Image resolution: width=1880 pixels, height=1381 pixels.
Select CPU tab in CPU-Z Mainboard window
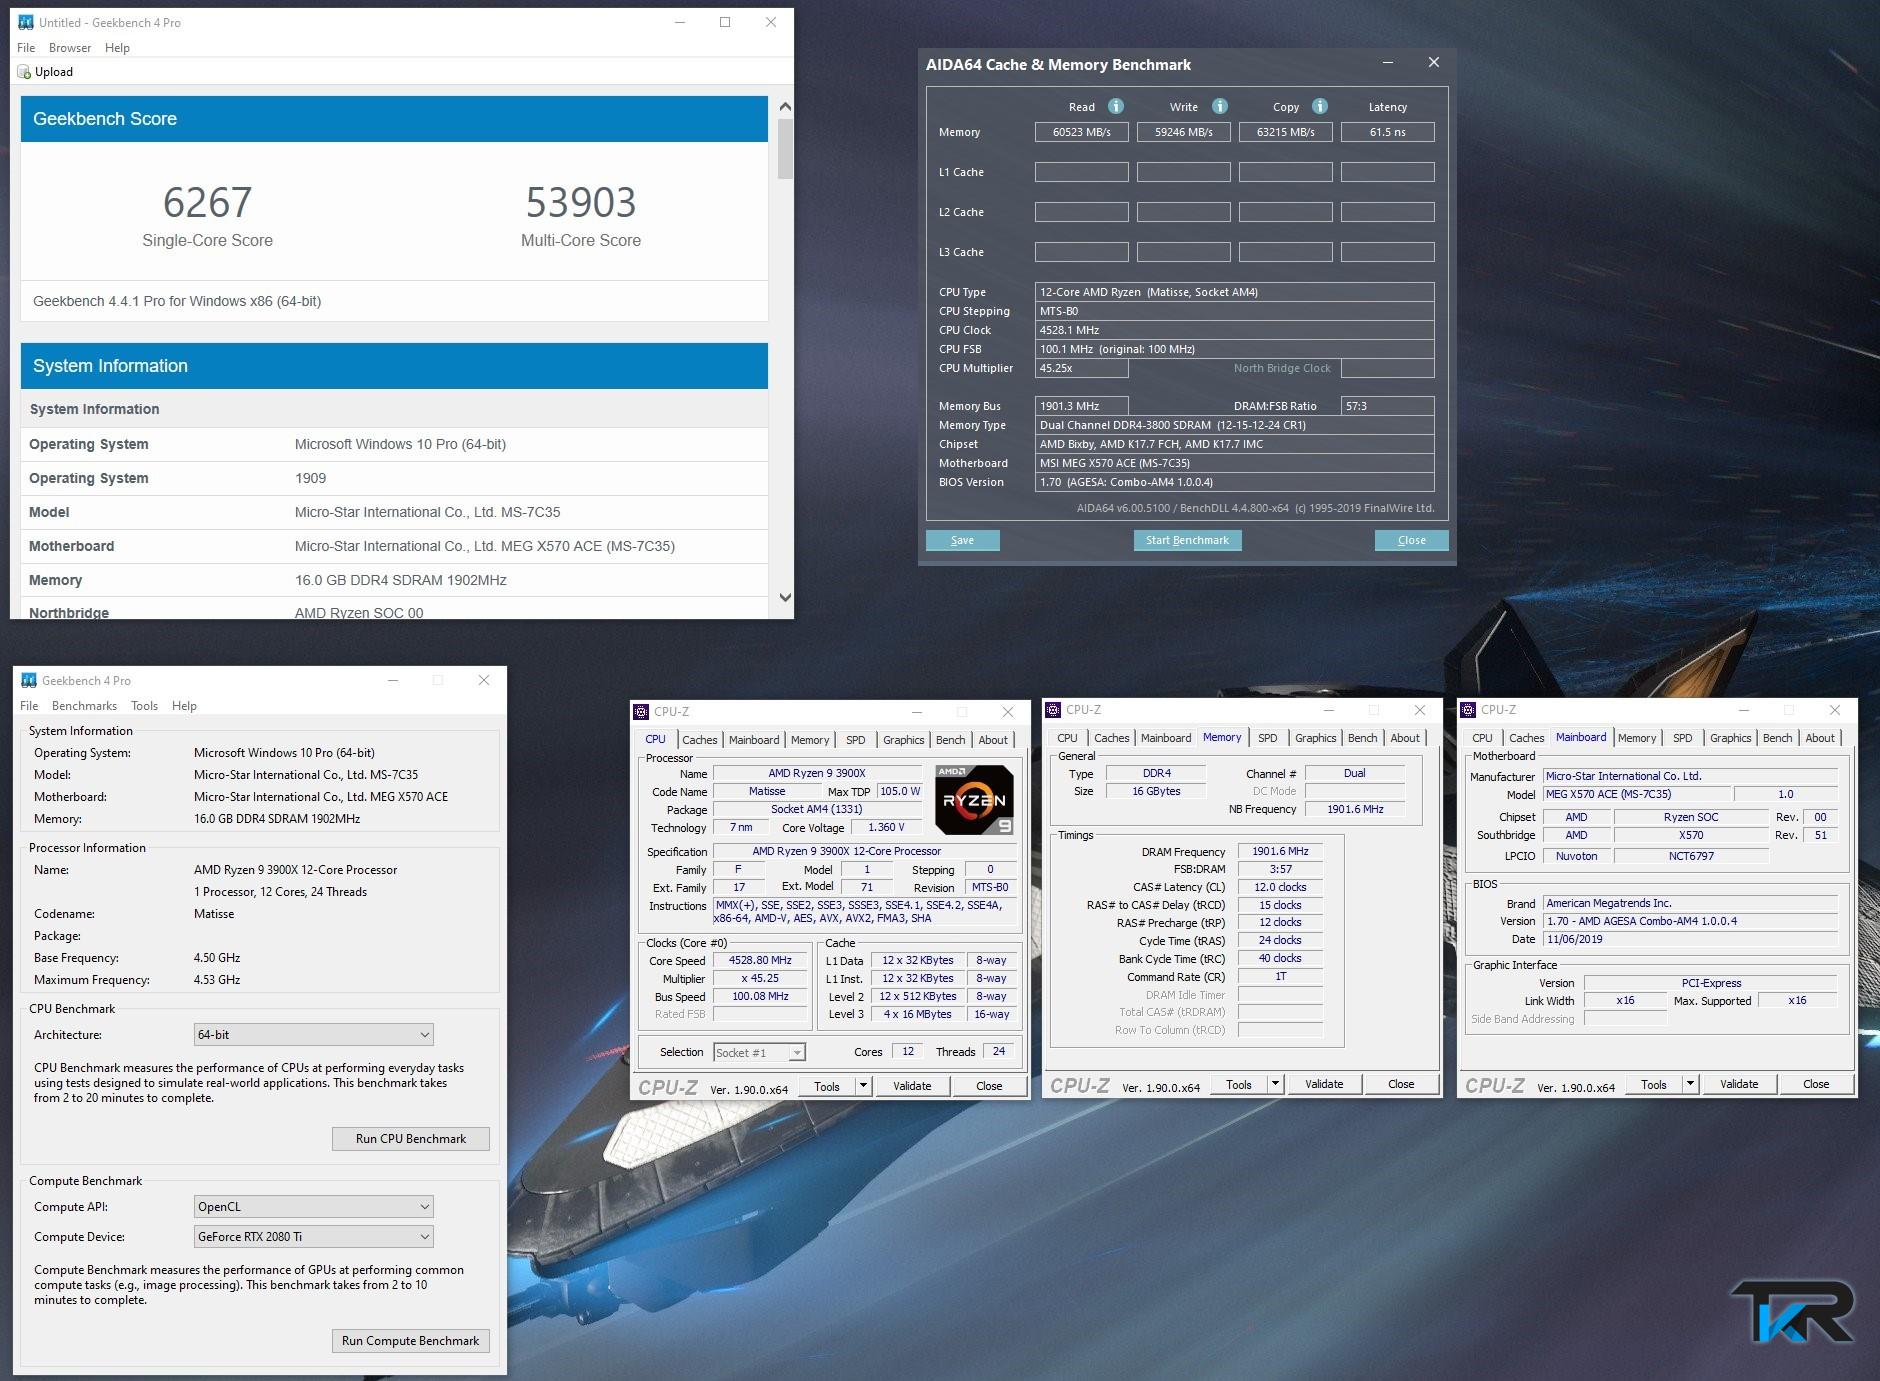pyautogui.click(x=1482, y=738)
